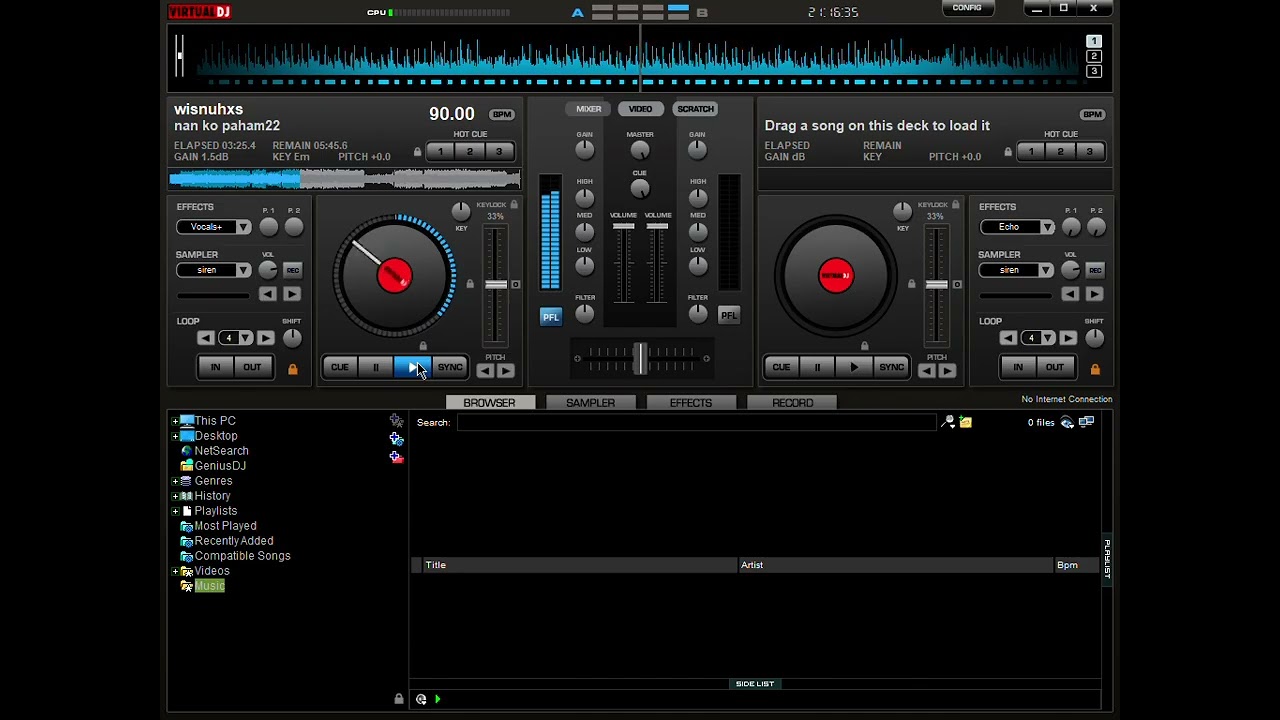Click the left deck loop lock icon
The width and height of the screenshot is (1280, 720).
[x=292, y=369]
